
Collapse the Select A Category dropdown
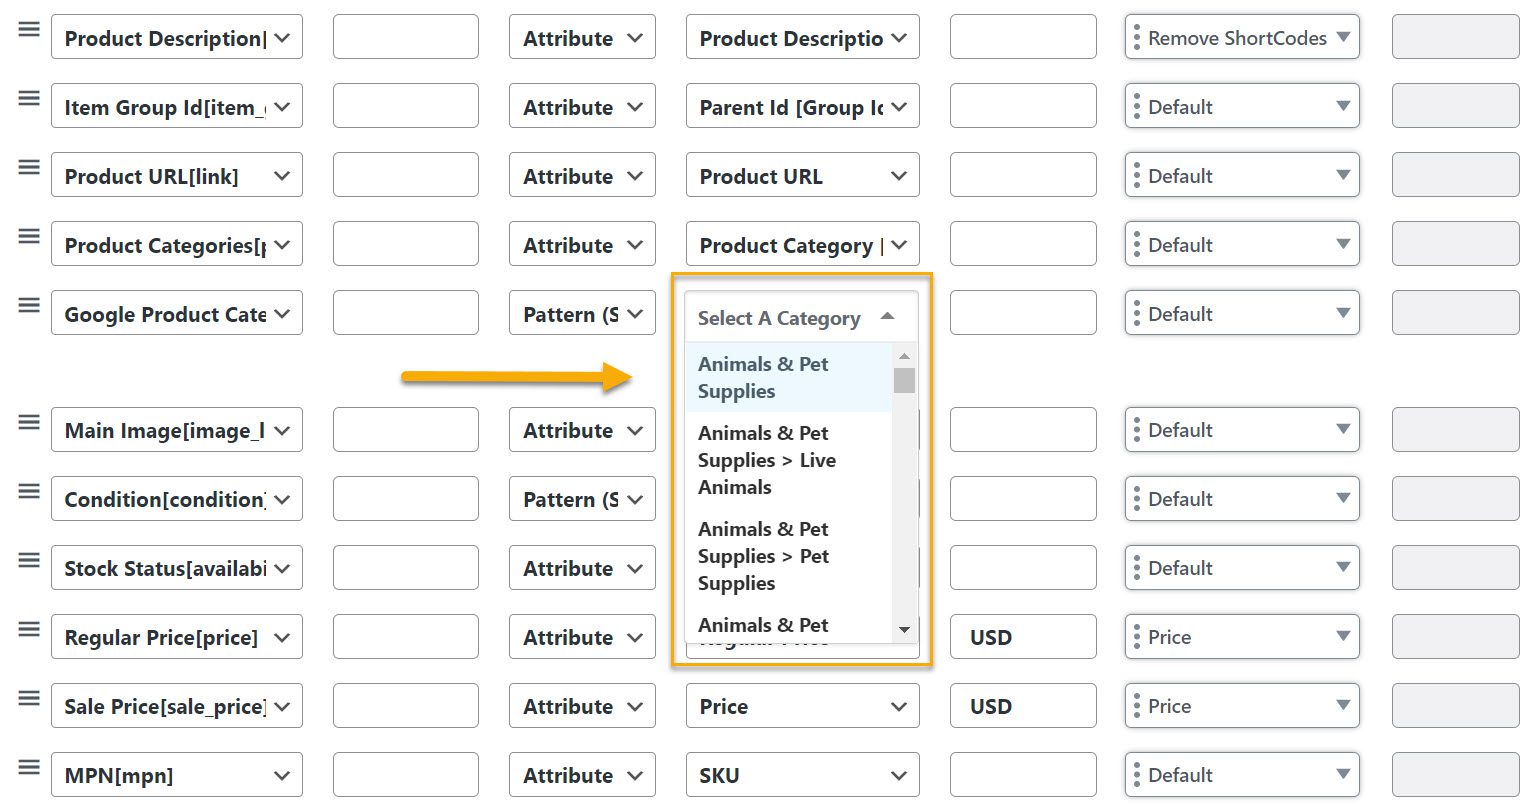801,318
